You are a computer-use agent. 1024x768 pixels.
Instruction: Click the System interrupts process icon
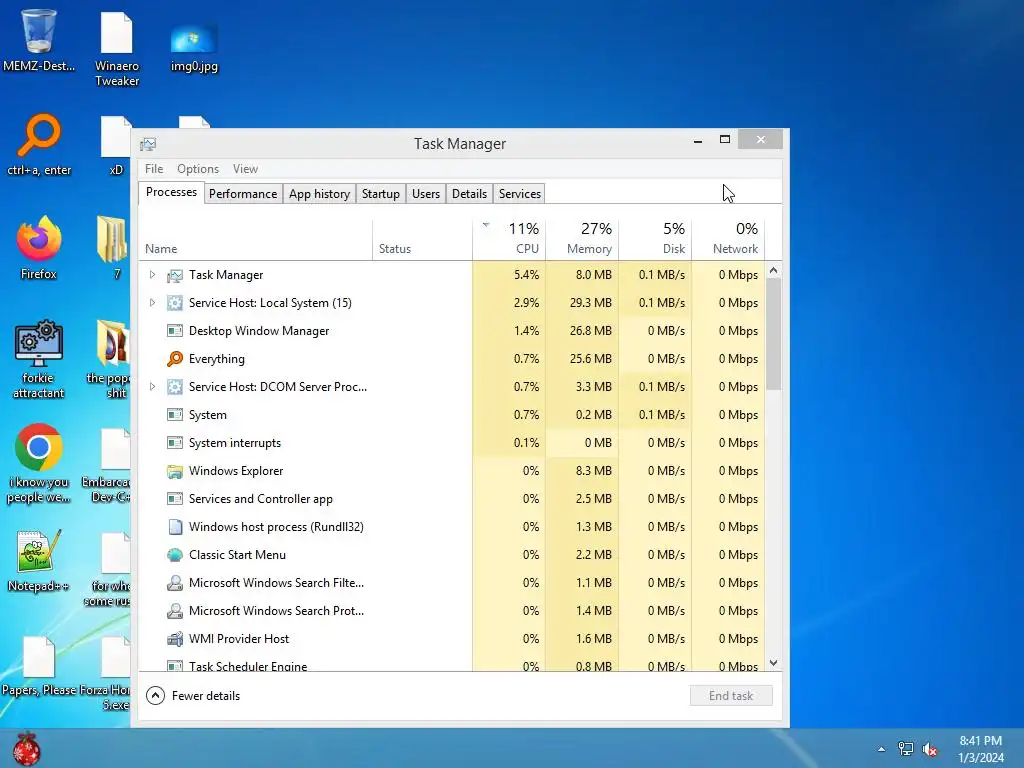click(174, 443)
